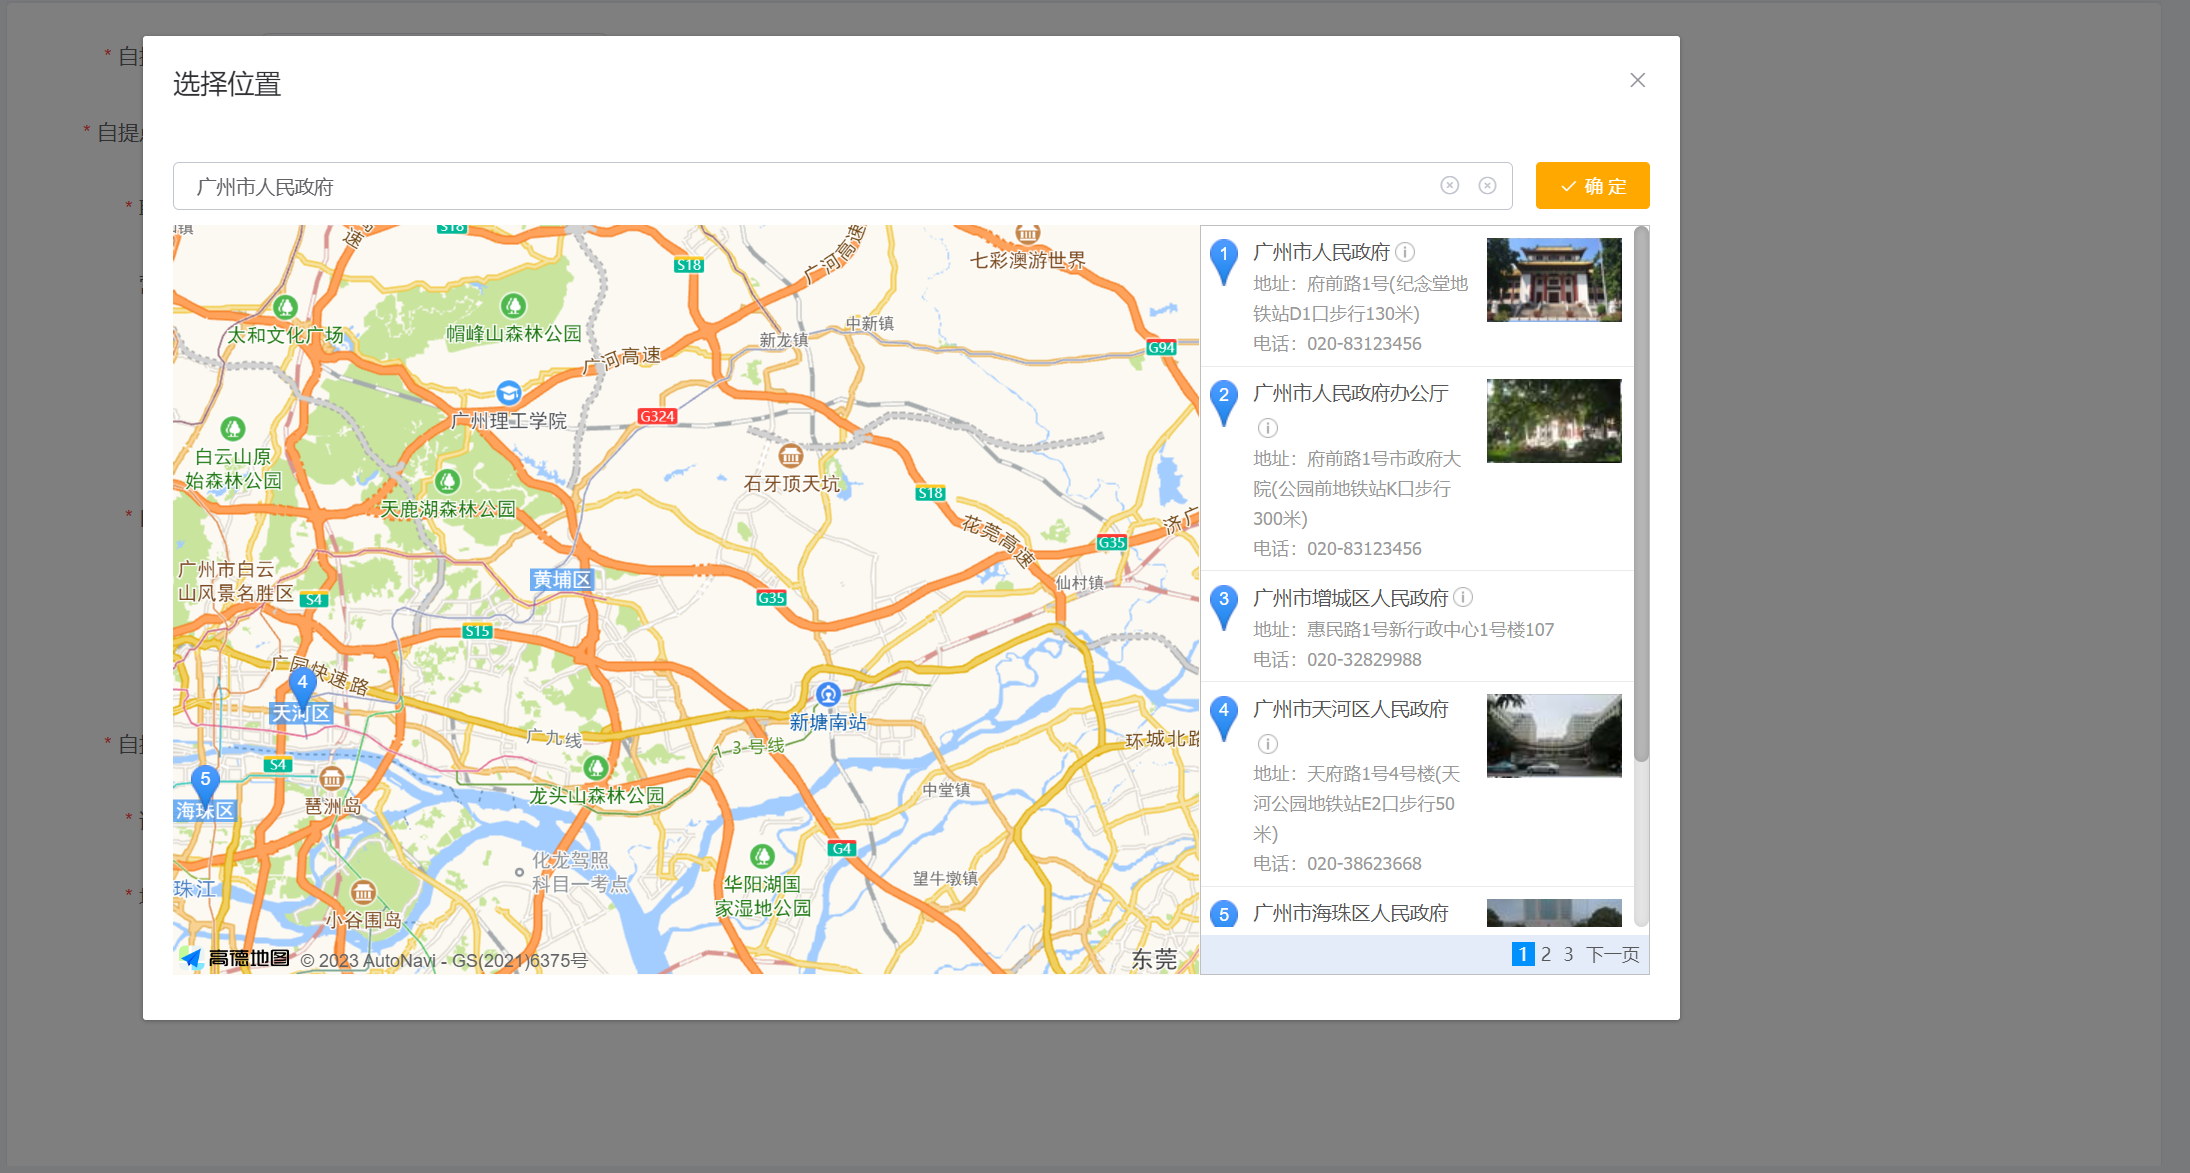This screenshot has height=1173, width=2190.
Task: Select result marker 4 in results list
Action: [1223, 717]
